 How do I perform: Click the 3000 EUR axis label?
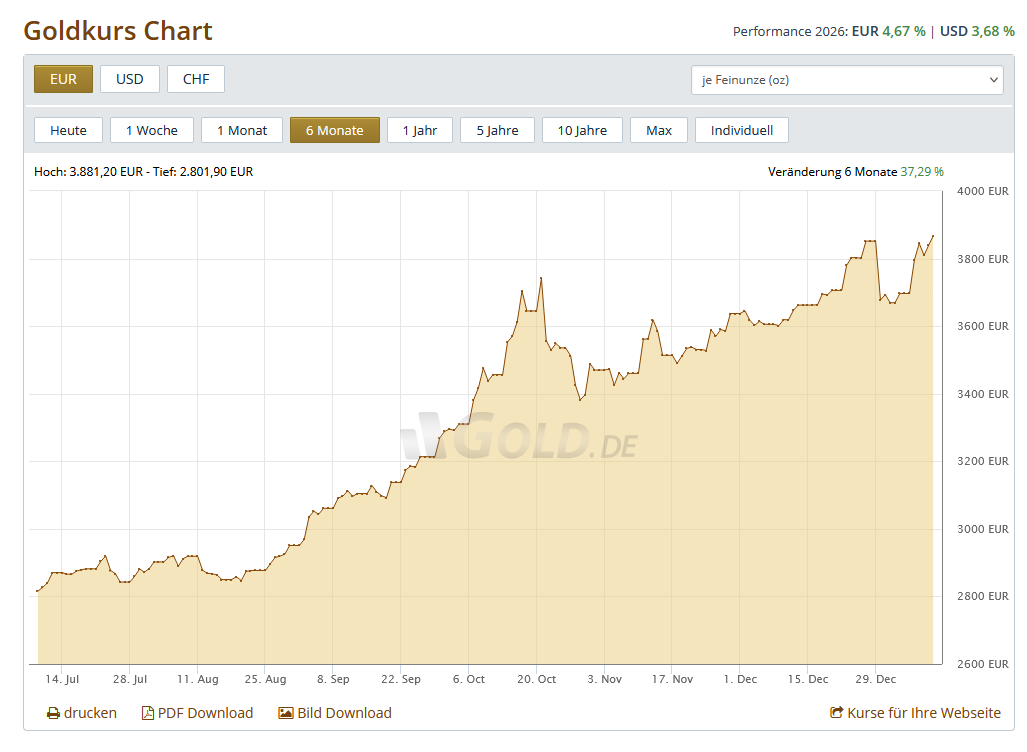[982, 529]
